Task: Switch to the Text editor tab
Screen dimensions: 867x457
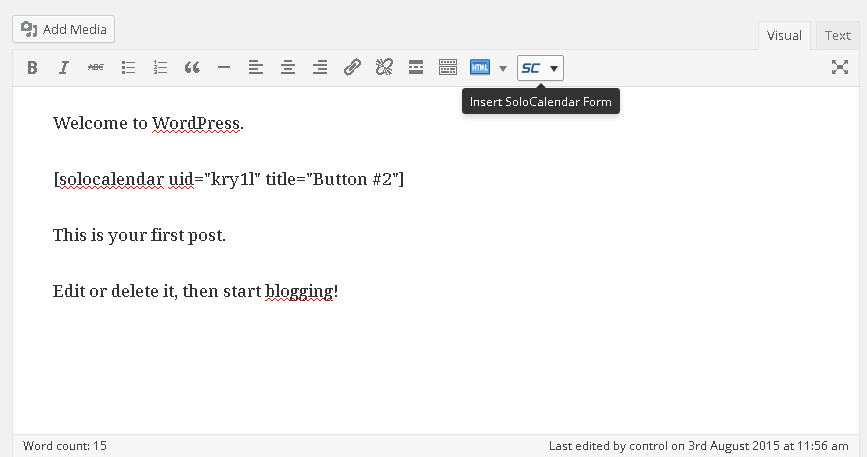Action: point(838,36)
